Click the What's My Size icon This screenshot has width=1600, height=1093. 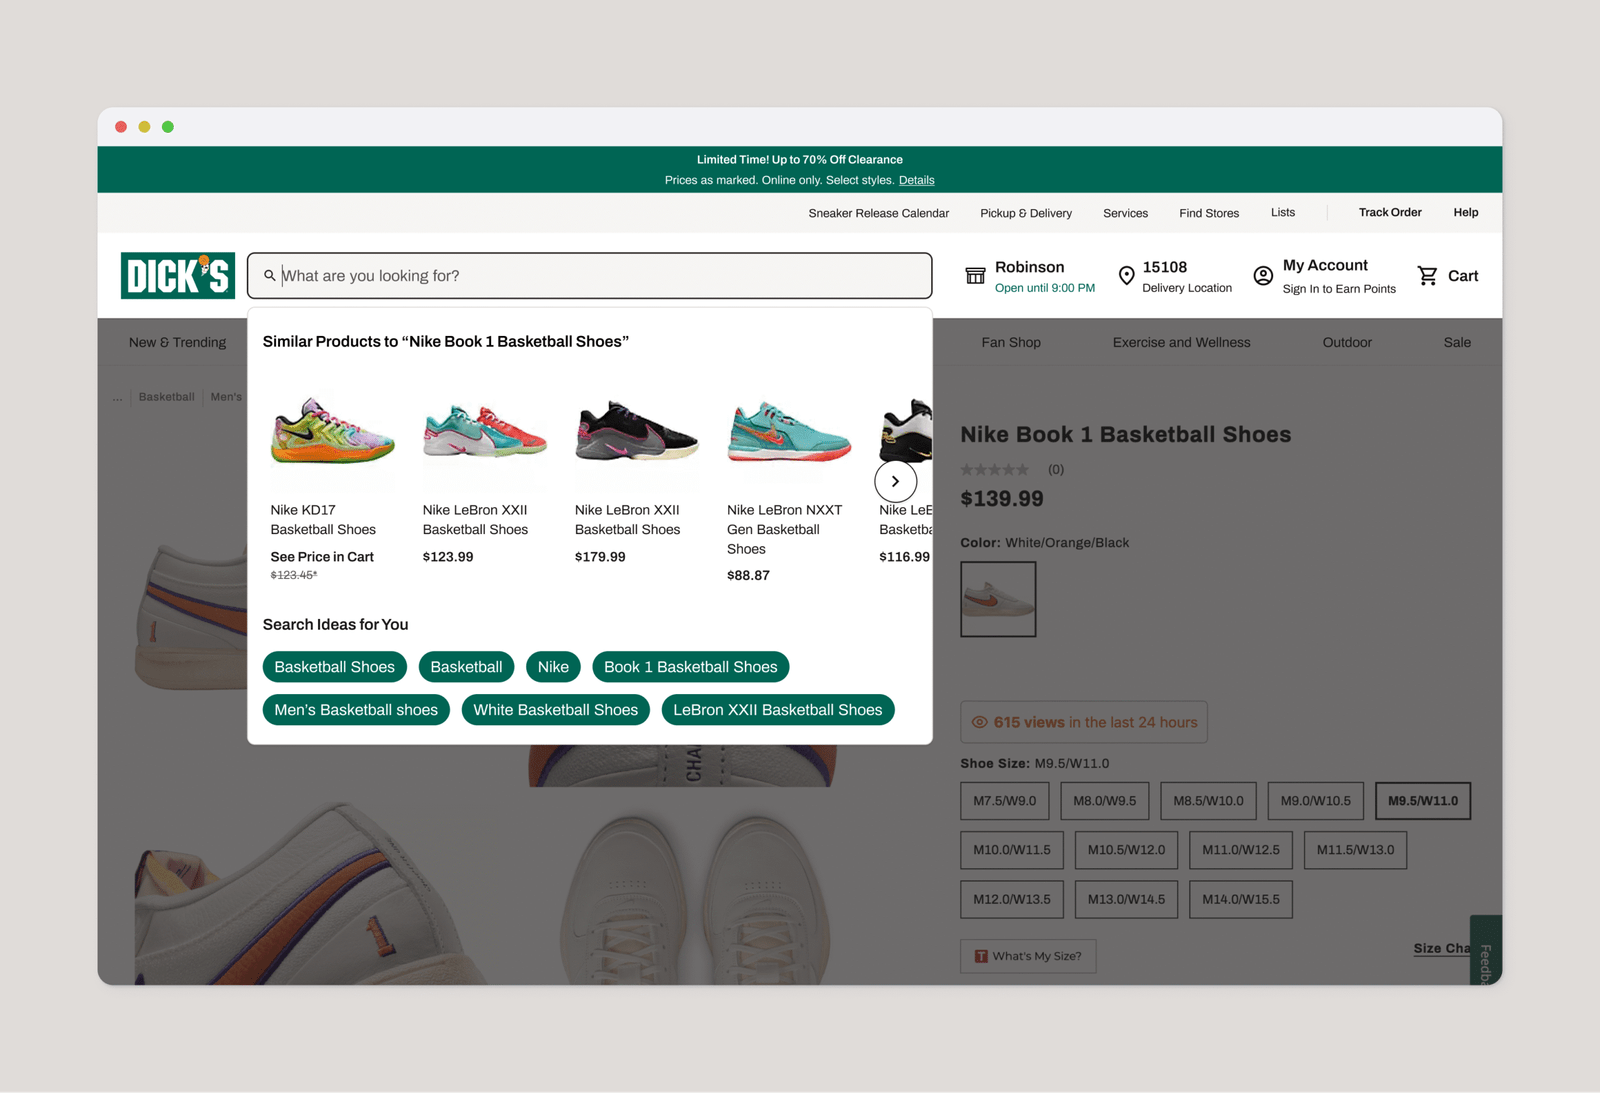[981, 956]
